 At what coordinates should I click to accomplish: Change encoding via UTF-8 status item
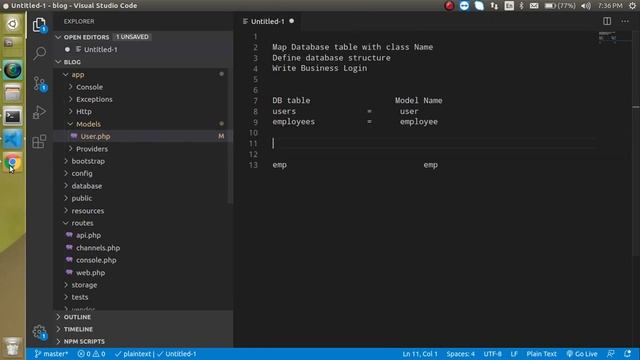[x=493, y=354]
